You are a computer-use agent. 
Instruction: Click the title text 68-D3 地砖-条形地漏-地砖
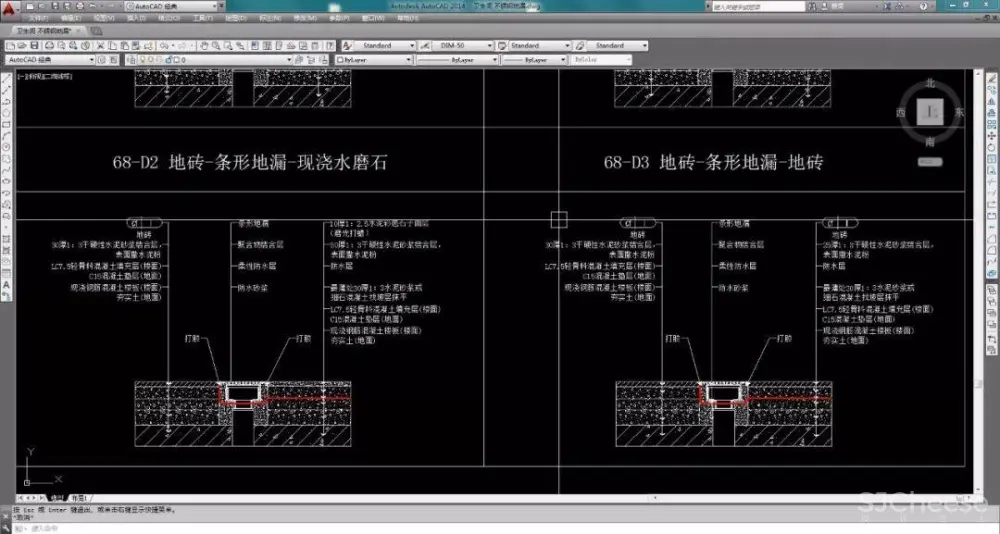(714, 162)
